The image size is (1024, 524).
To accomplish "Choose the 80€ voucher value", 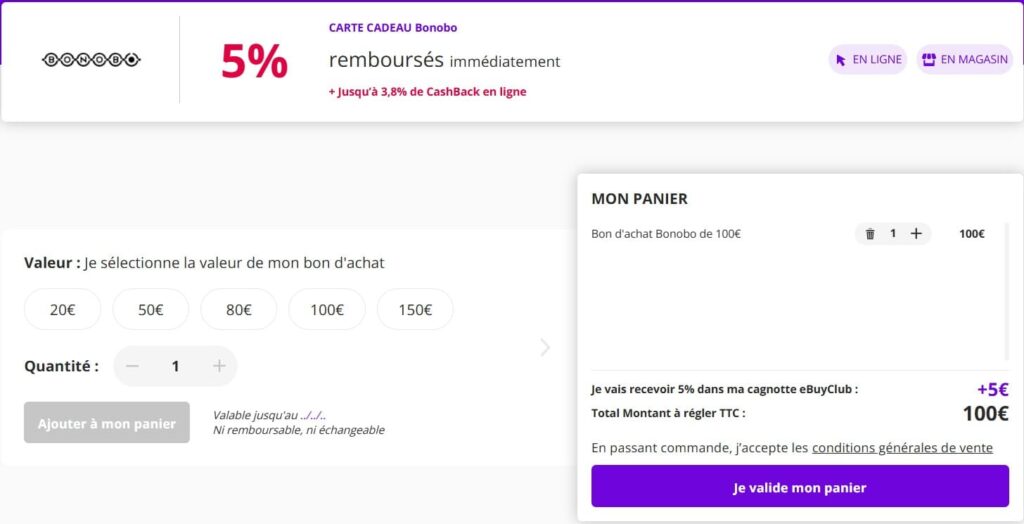I will [238, 310].
